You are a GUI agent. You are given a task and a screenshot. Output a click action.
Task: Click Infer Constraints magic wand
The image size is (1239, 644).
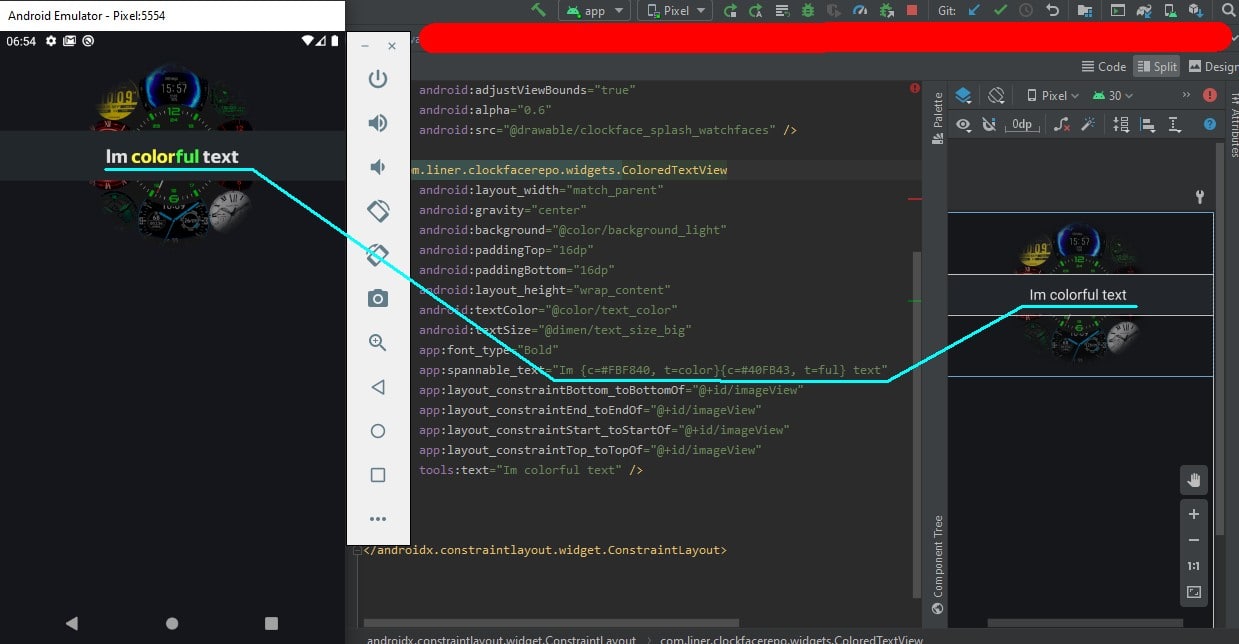[x=1088, y=125]
